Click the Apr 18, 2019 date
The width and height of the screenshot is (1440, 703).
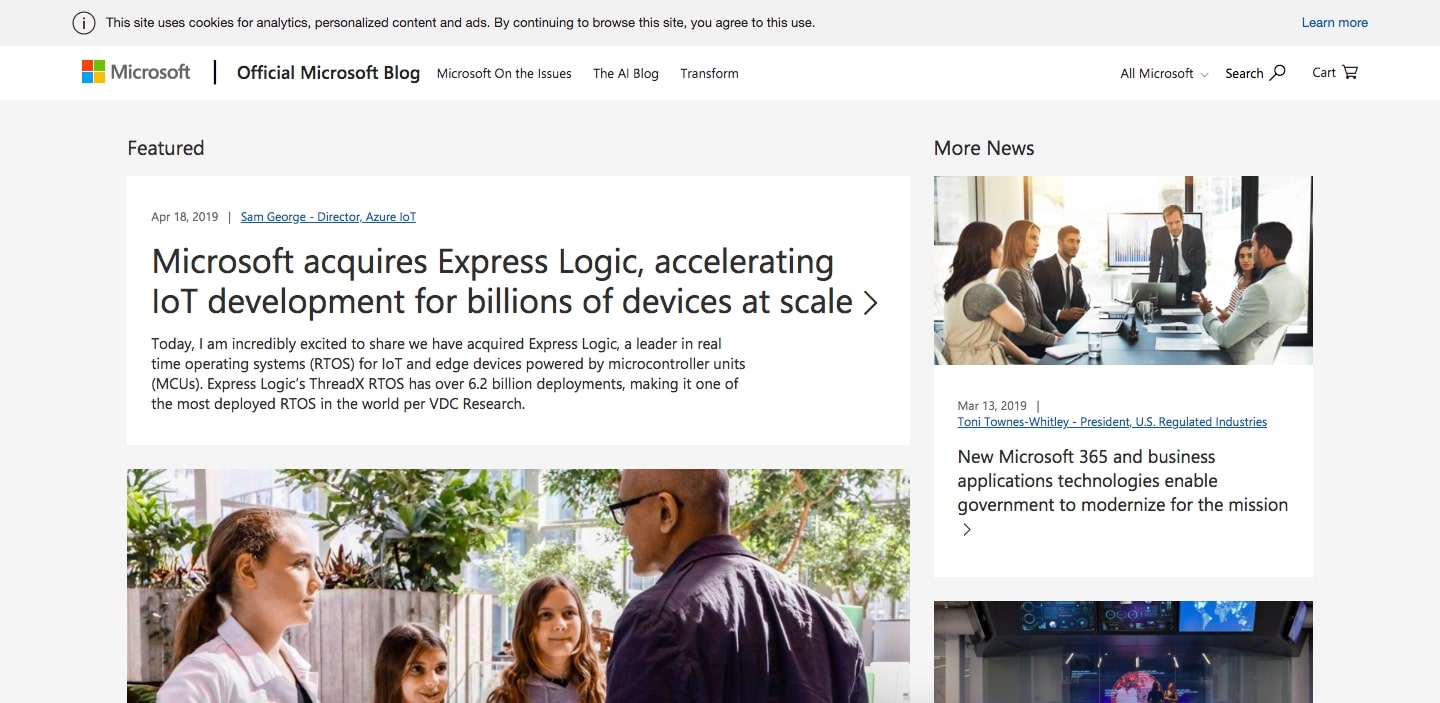pos(184,217)
